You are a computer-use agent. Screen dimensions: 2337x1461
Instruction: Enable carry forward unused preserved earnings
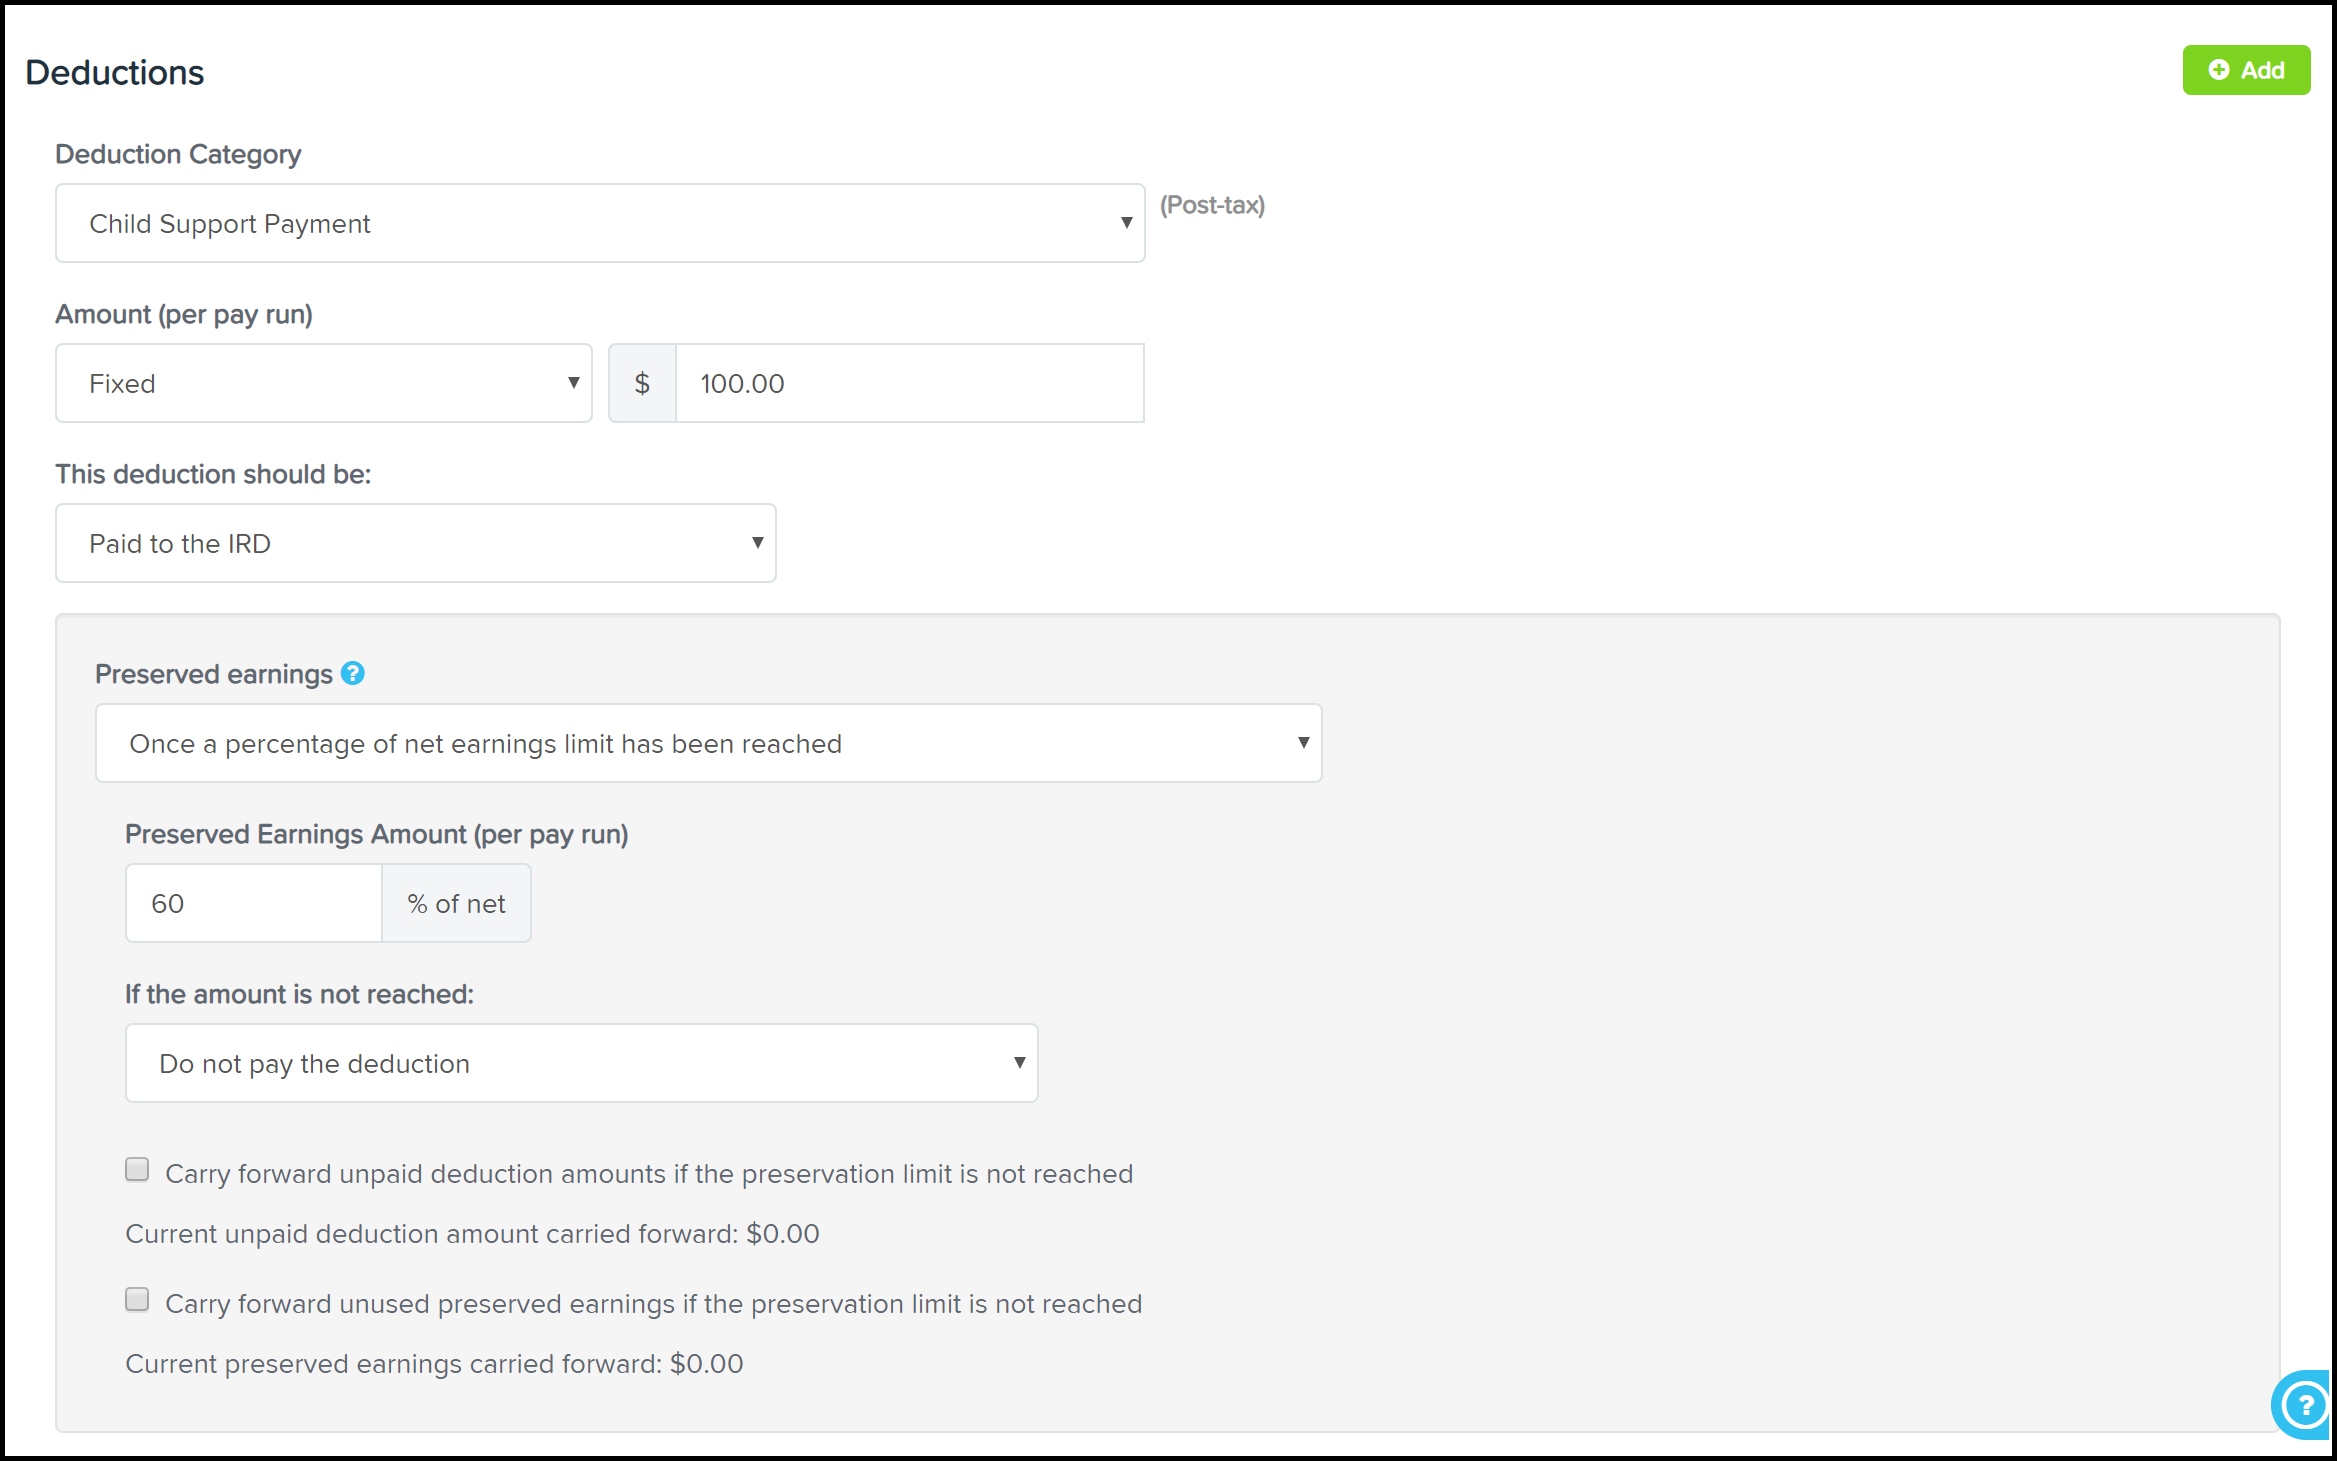pos(137,1300)
